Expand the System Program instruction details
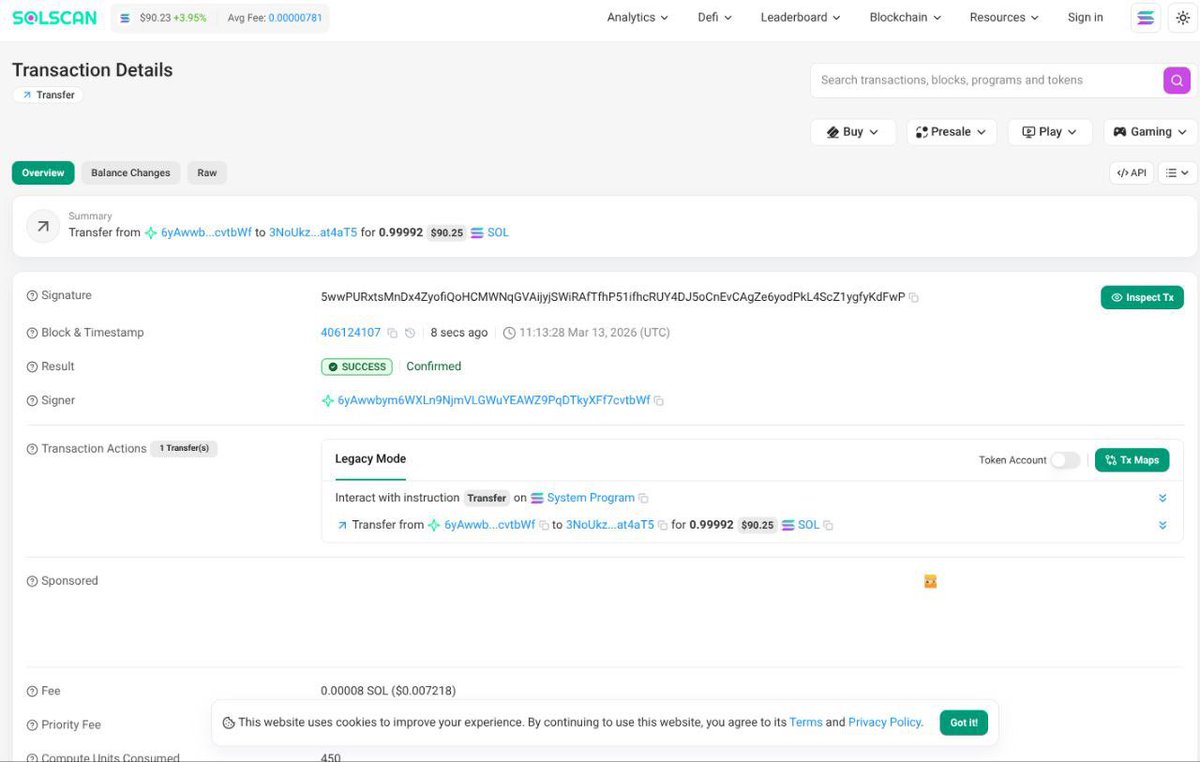 click(x=1162, y=498)
